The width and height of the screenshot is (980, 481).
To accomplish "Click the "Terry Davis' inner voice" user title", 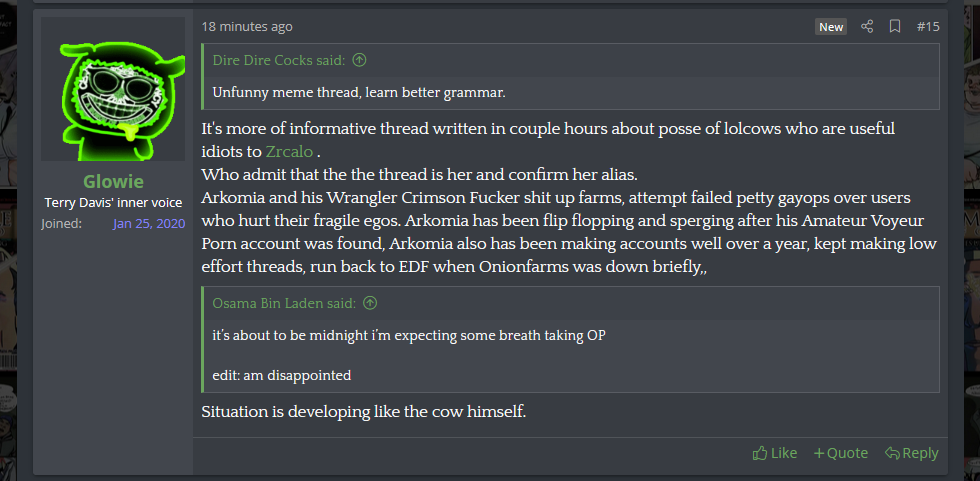I will [113, 203].
